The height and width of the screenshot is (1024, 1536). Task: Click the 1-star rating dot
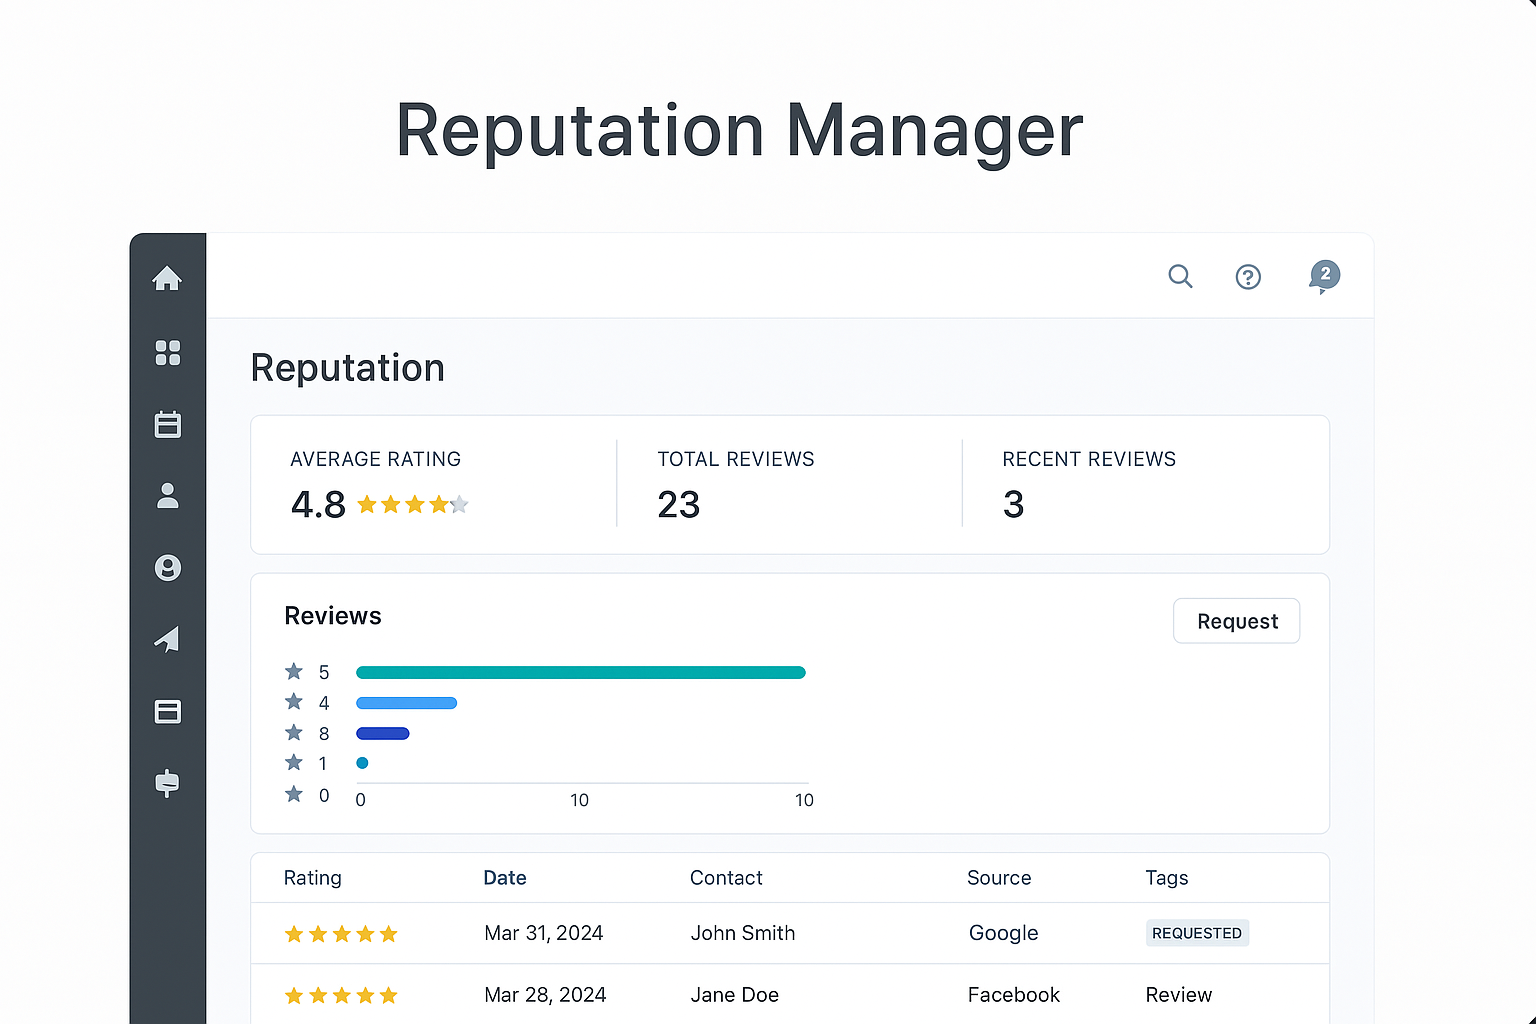tap(363, 763)
